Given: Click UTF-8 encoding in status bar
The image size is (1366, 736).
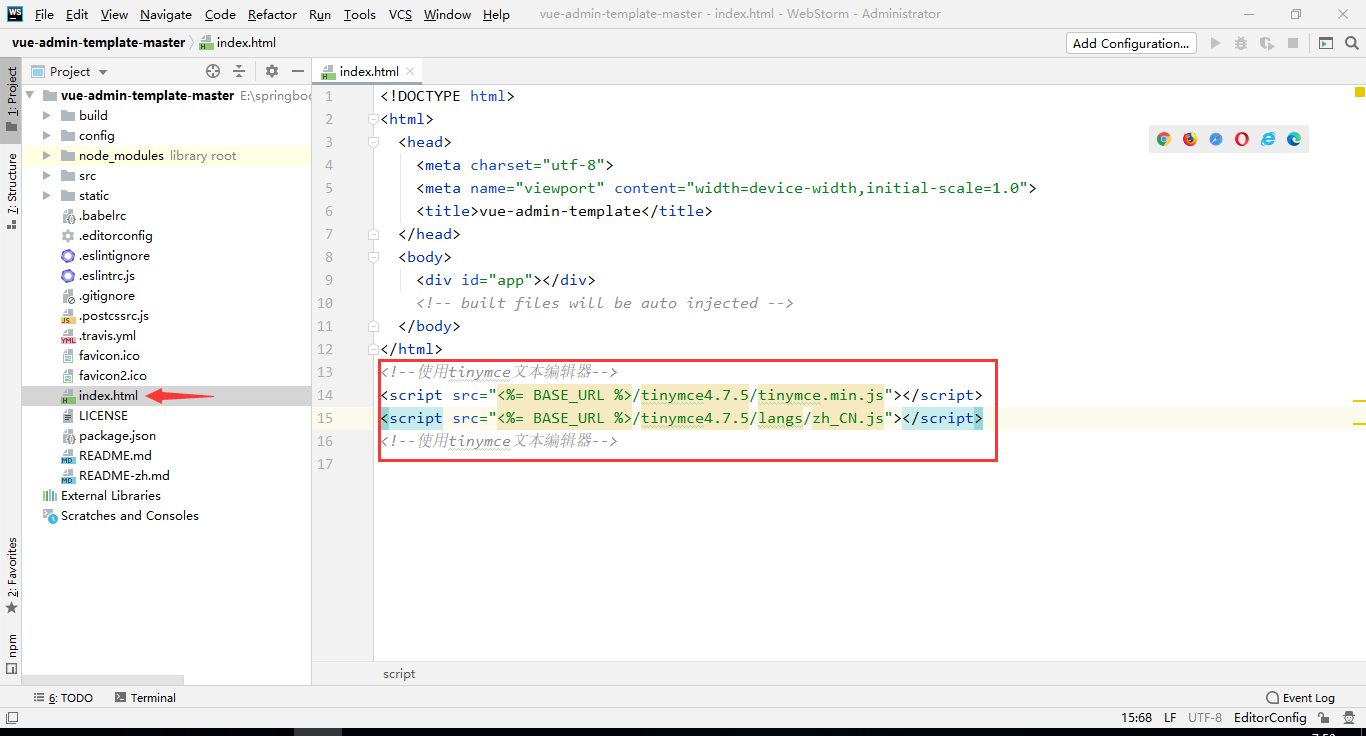Looking at the screenshot, I should click(1205, 717).
